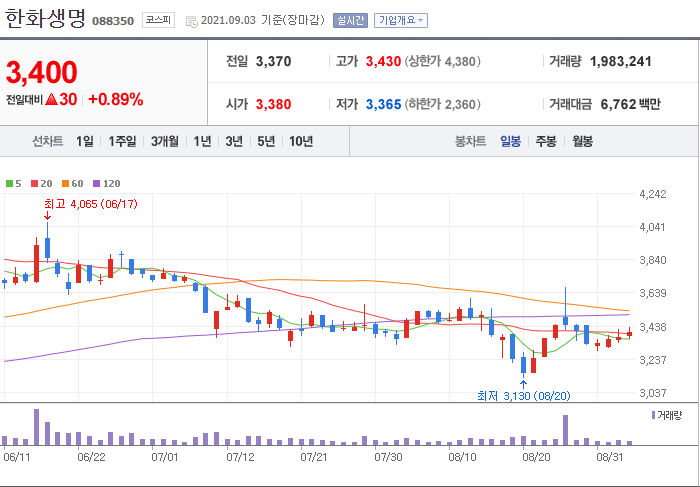
Task: Click the 실시간 real-time button
Action: (350, 21)
